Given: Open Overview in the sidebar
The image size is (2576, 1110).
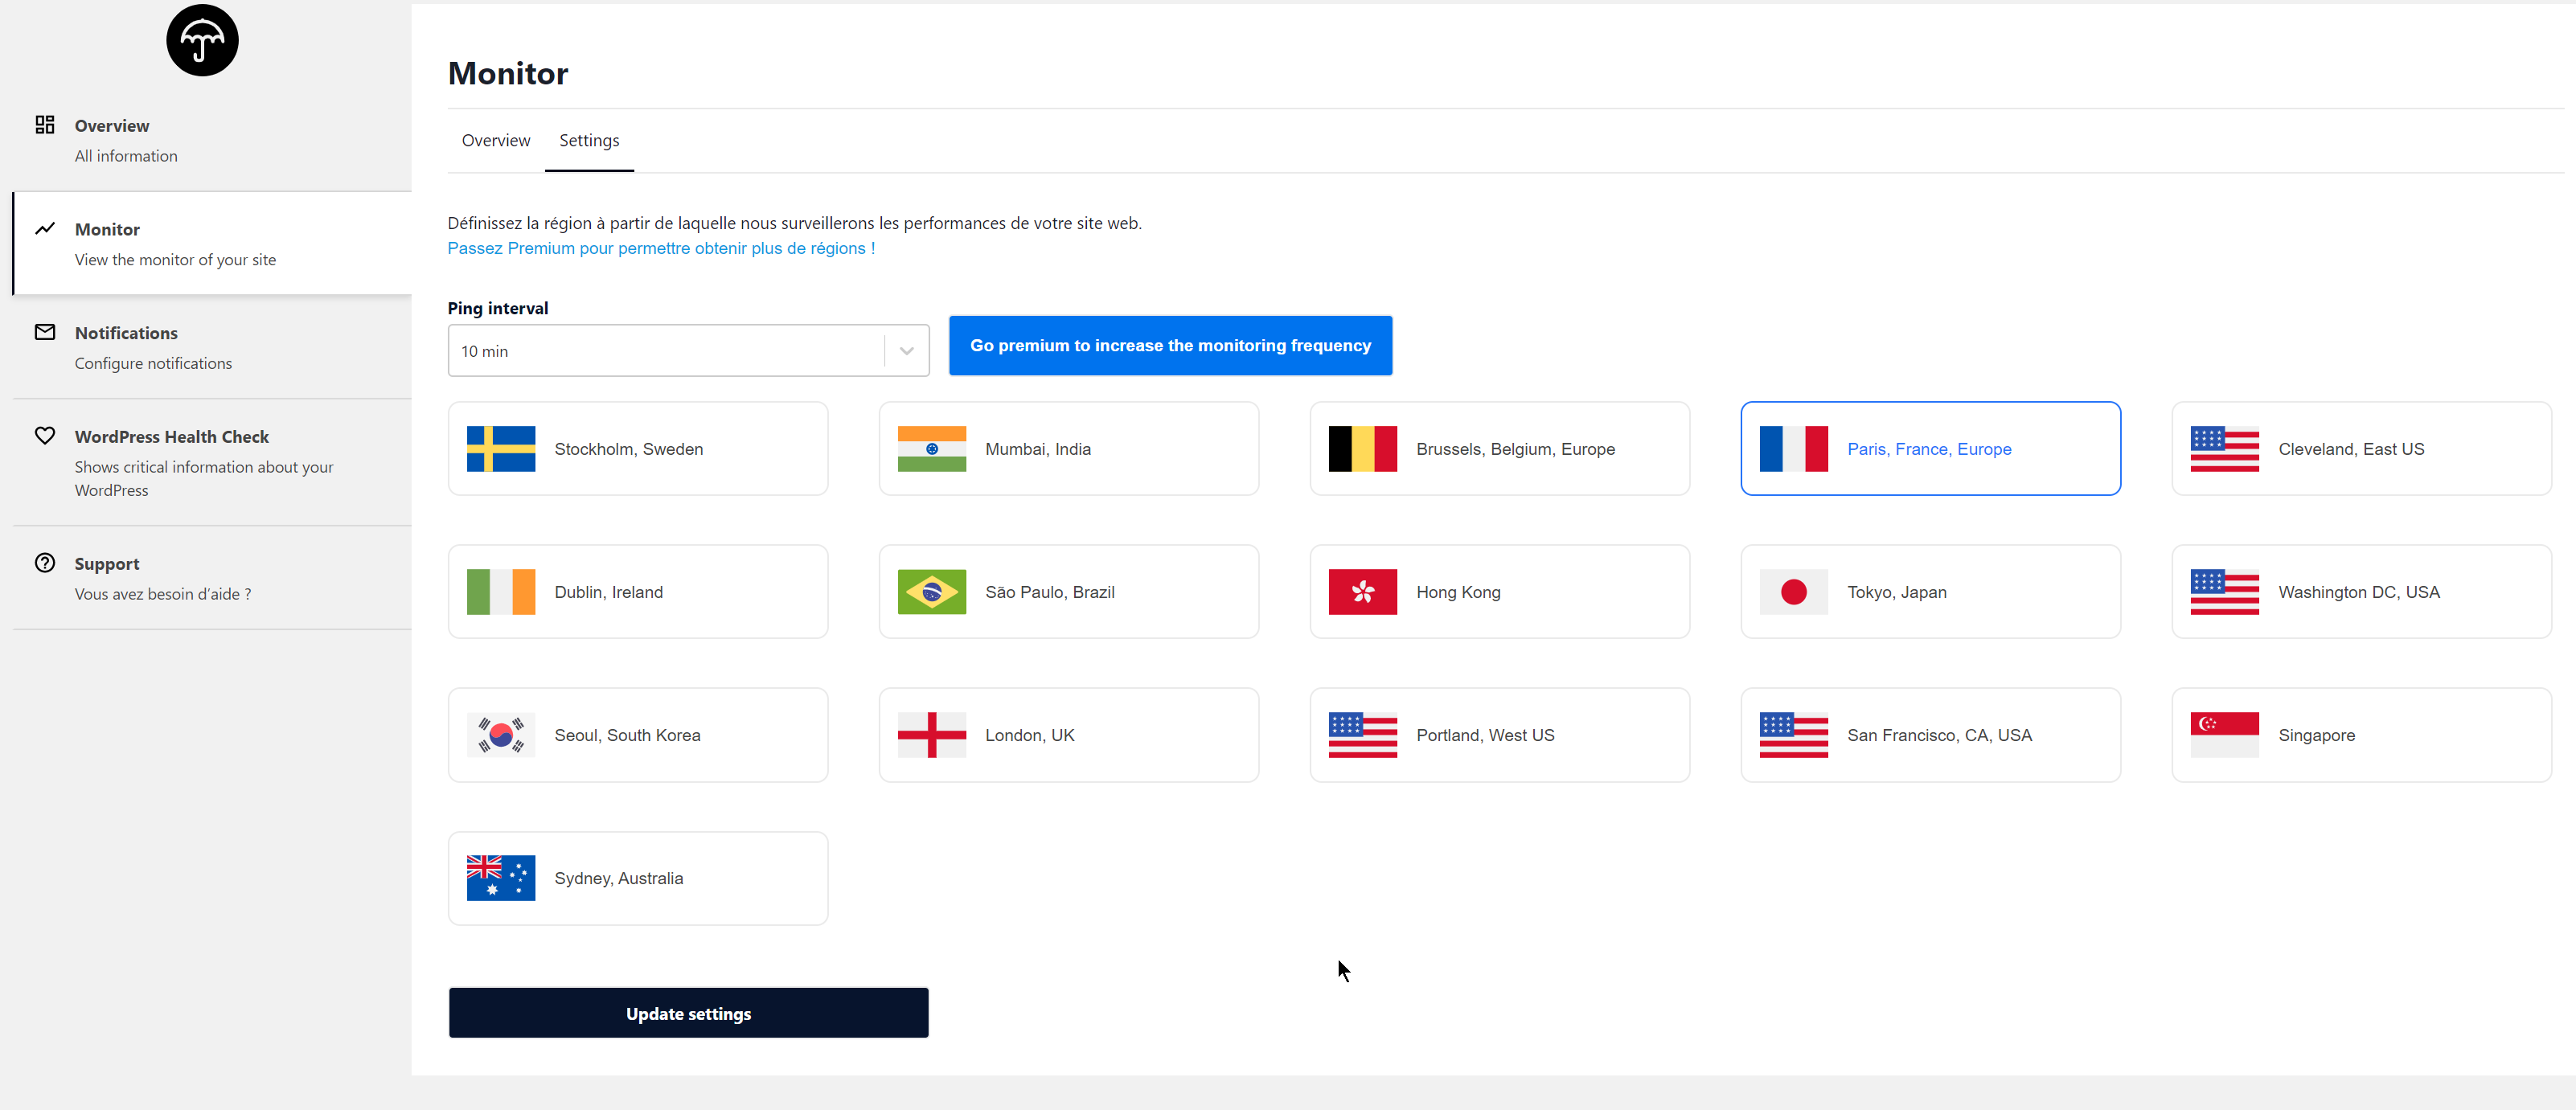Looking at the screenshot, I should (x=212, y=140).
